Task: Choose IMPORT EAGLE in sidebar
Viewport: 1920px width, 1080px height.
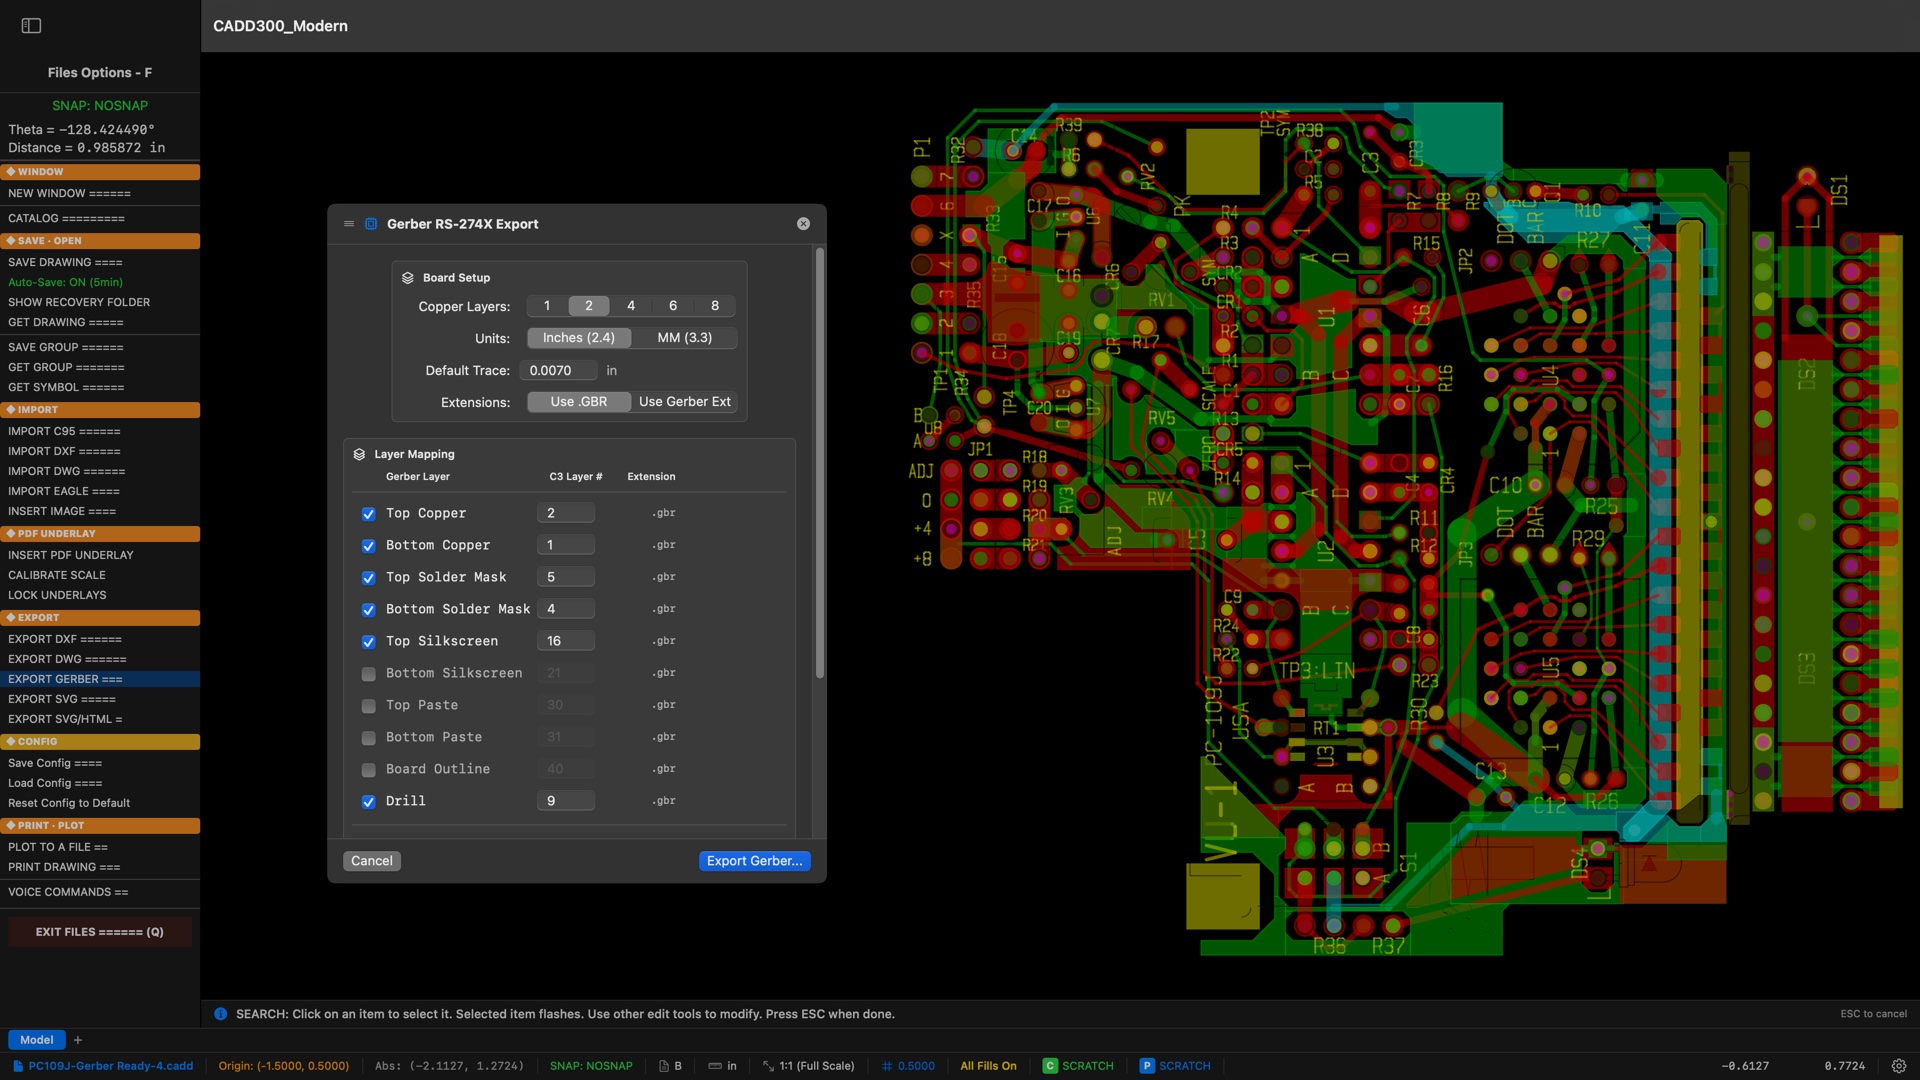Action: pyautogui.click(x=100, y=491)
